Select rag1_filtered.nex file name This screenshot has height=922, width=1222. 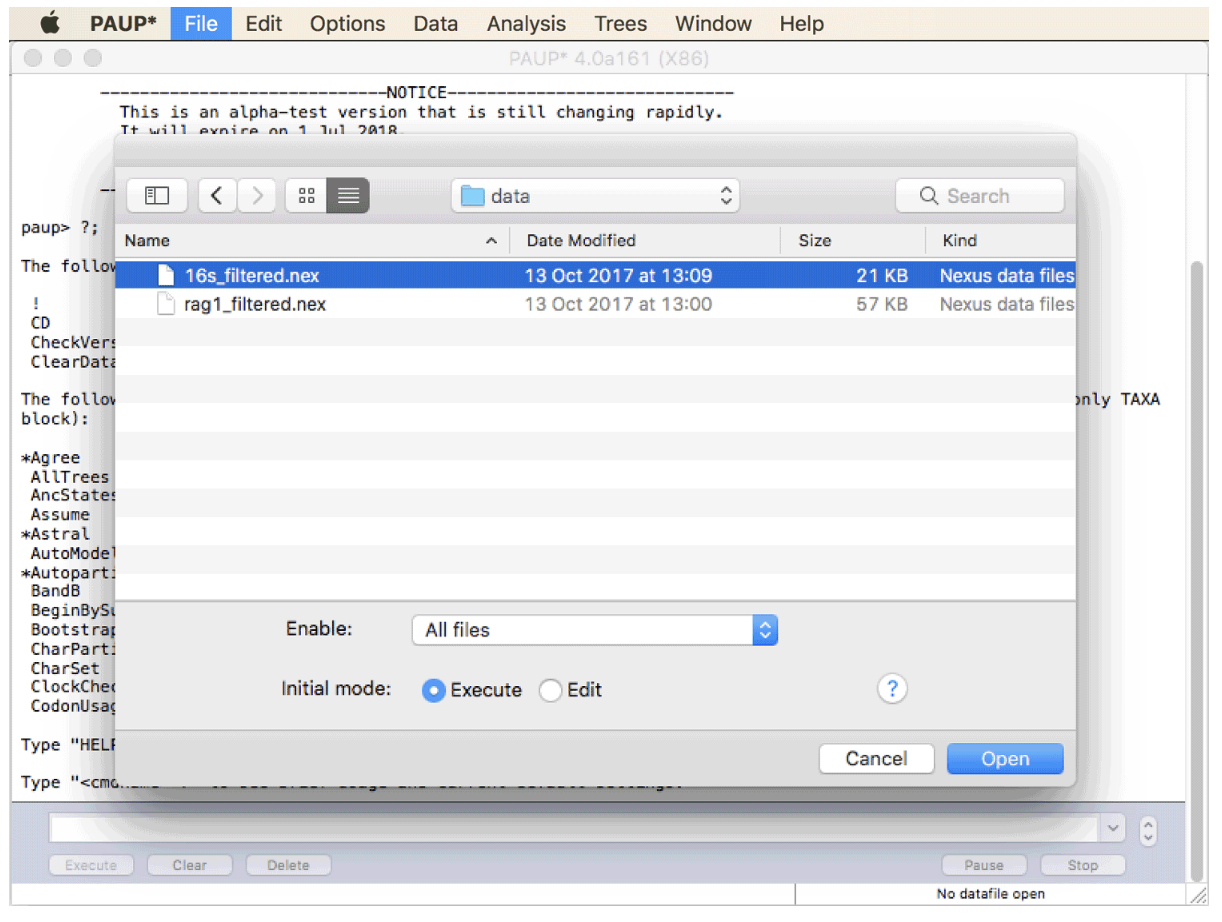point(255,304)
